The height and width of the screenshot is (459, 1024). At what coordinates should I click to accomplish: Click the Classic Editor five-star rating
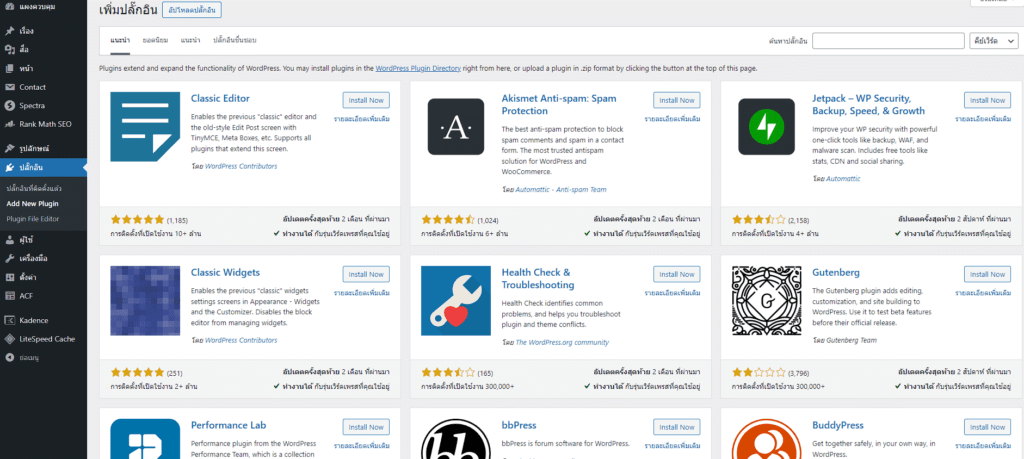click(x=138, y=219)
